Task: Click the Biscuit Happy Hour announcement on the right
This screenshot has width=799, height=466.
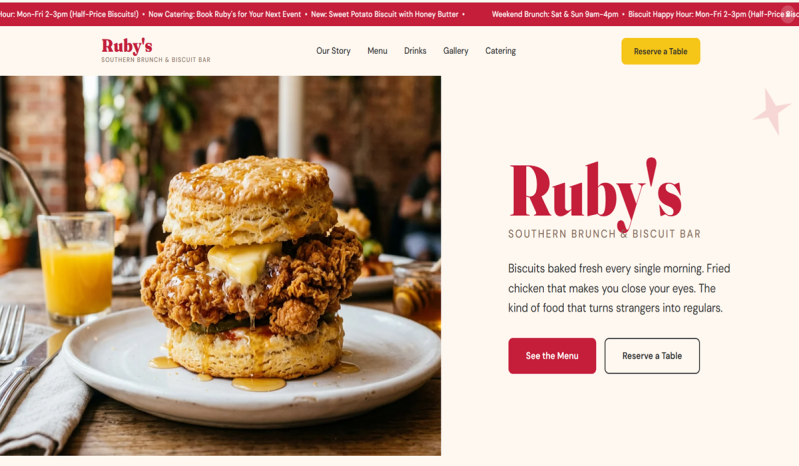Action: (x=713, y=14)
